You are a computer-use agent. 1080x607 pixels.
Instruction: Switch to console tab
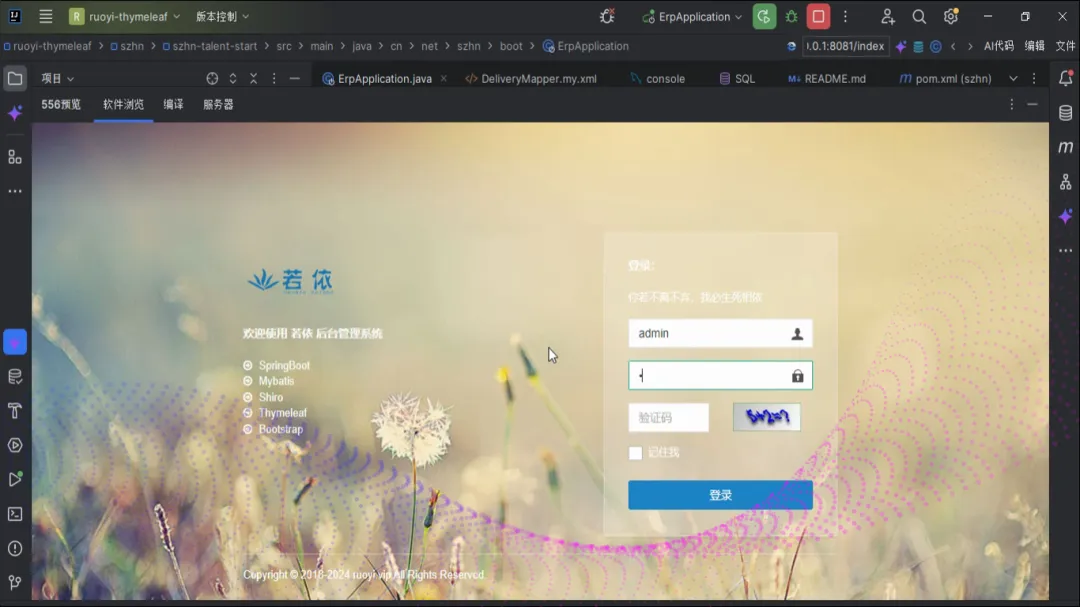pos(658,79)
